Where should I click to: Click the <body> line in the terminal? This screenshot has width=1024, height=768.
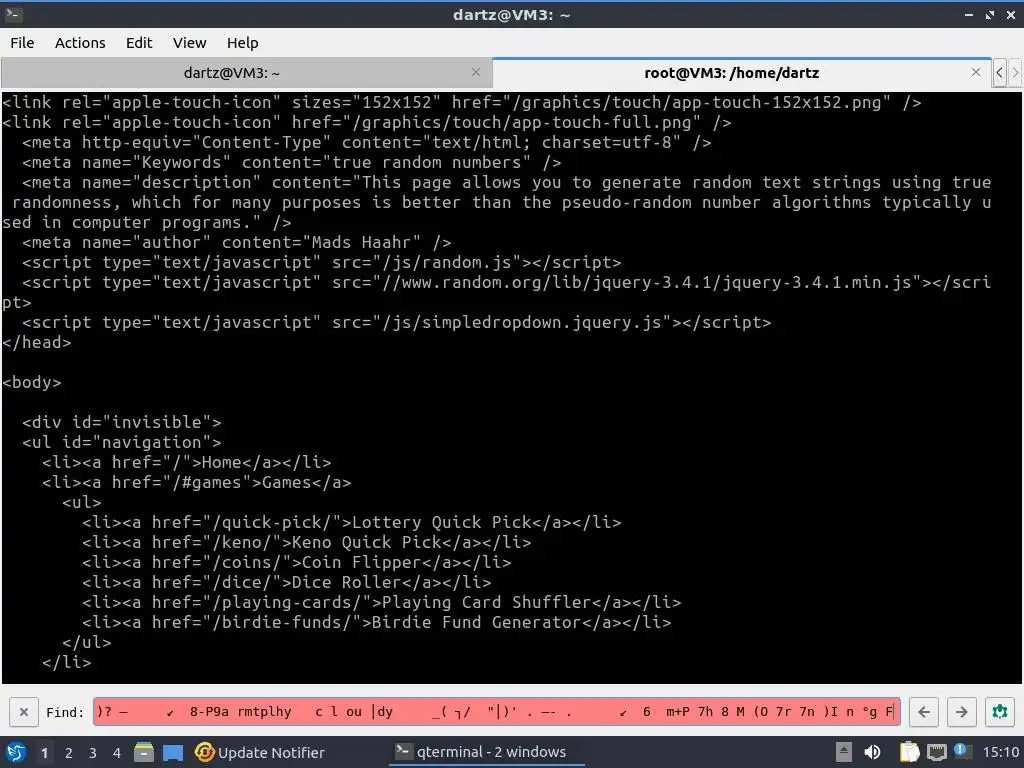pyautogui.click(x=31, y=382)
